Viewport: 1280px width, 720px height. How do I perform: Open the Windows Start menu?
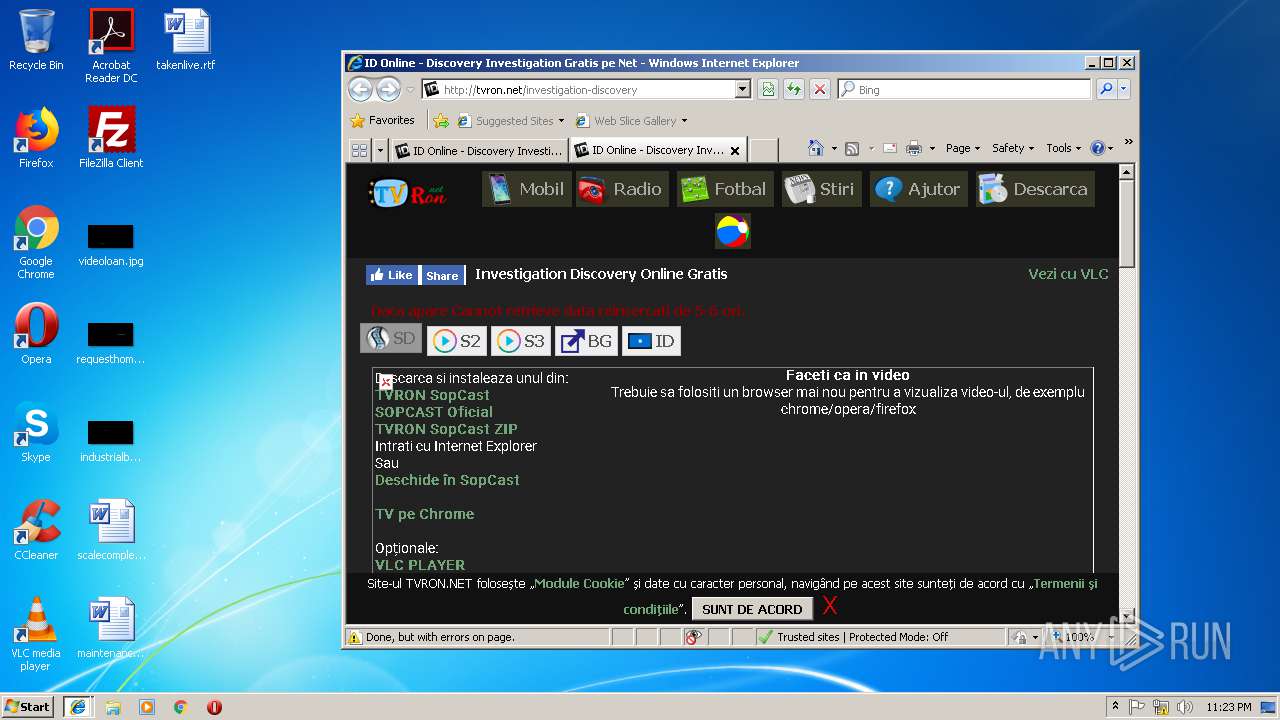pos(29,707)
